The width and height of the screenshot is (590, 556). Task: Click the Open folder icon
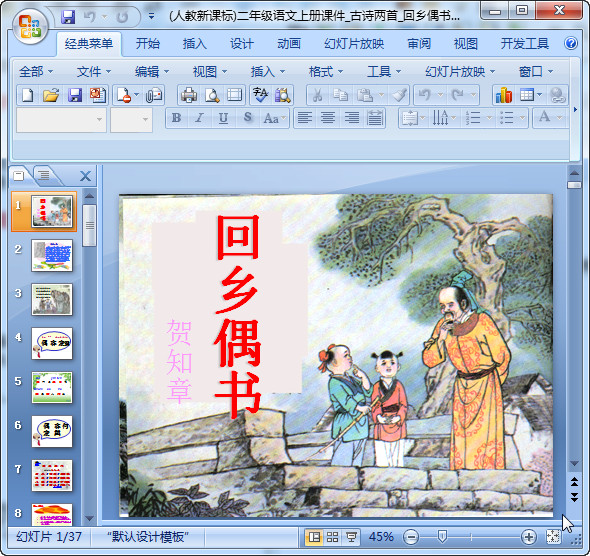[51, 95]
